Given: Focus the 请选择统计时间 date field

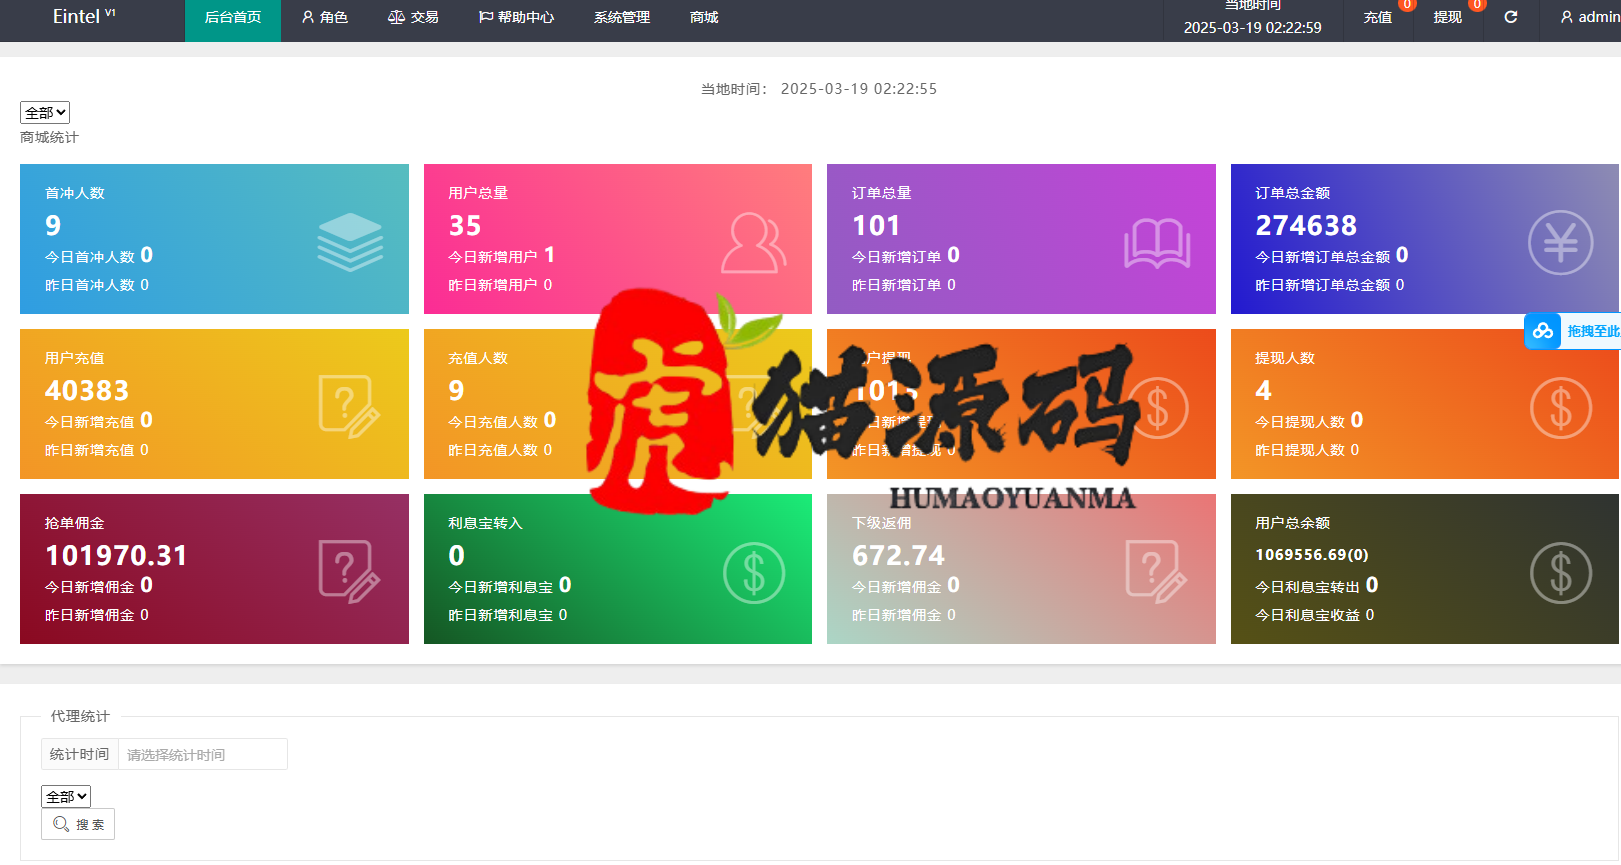Looking at the screenshot, I should 203,754.
